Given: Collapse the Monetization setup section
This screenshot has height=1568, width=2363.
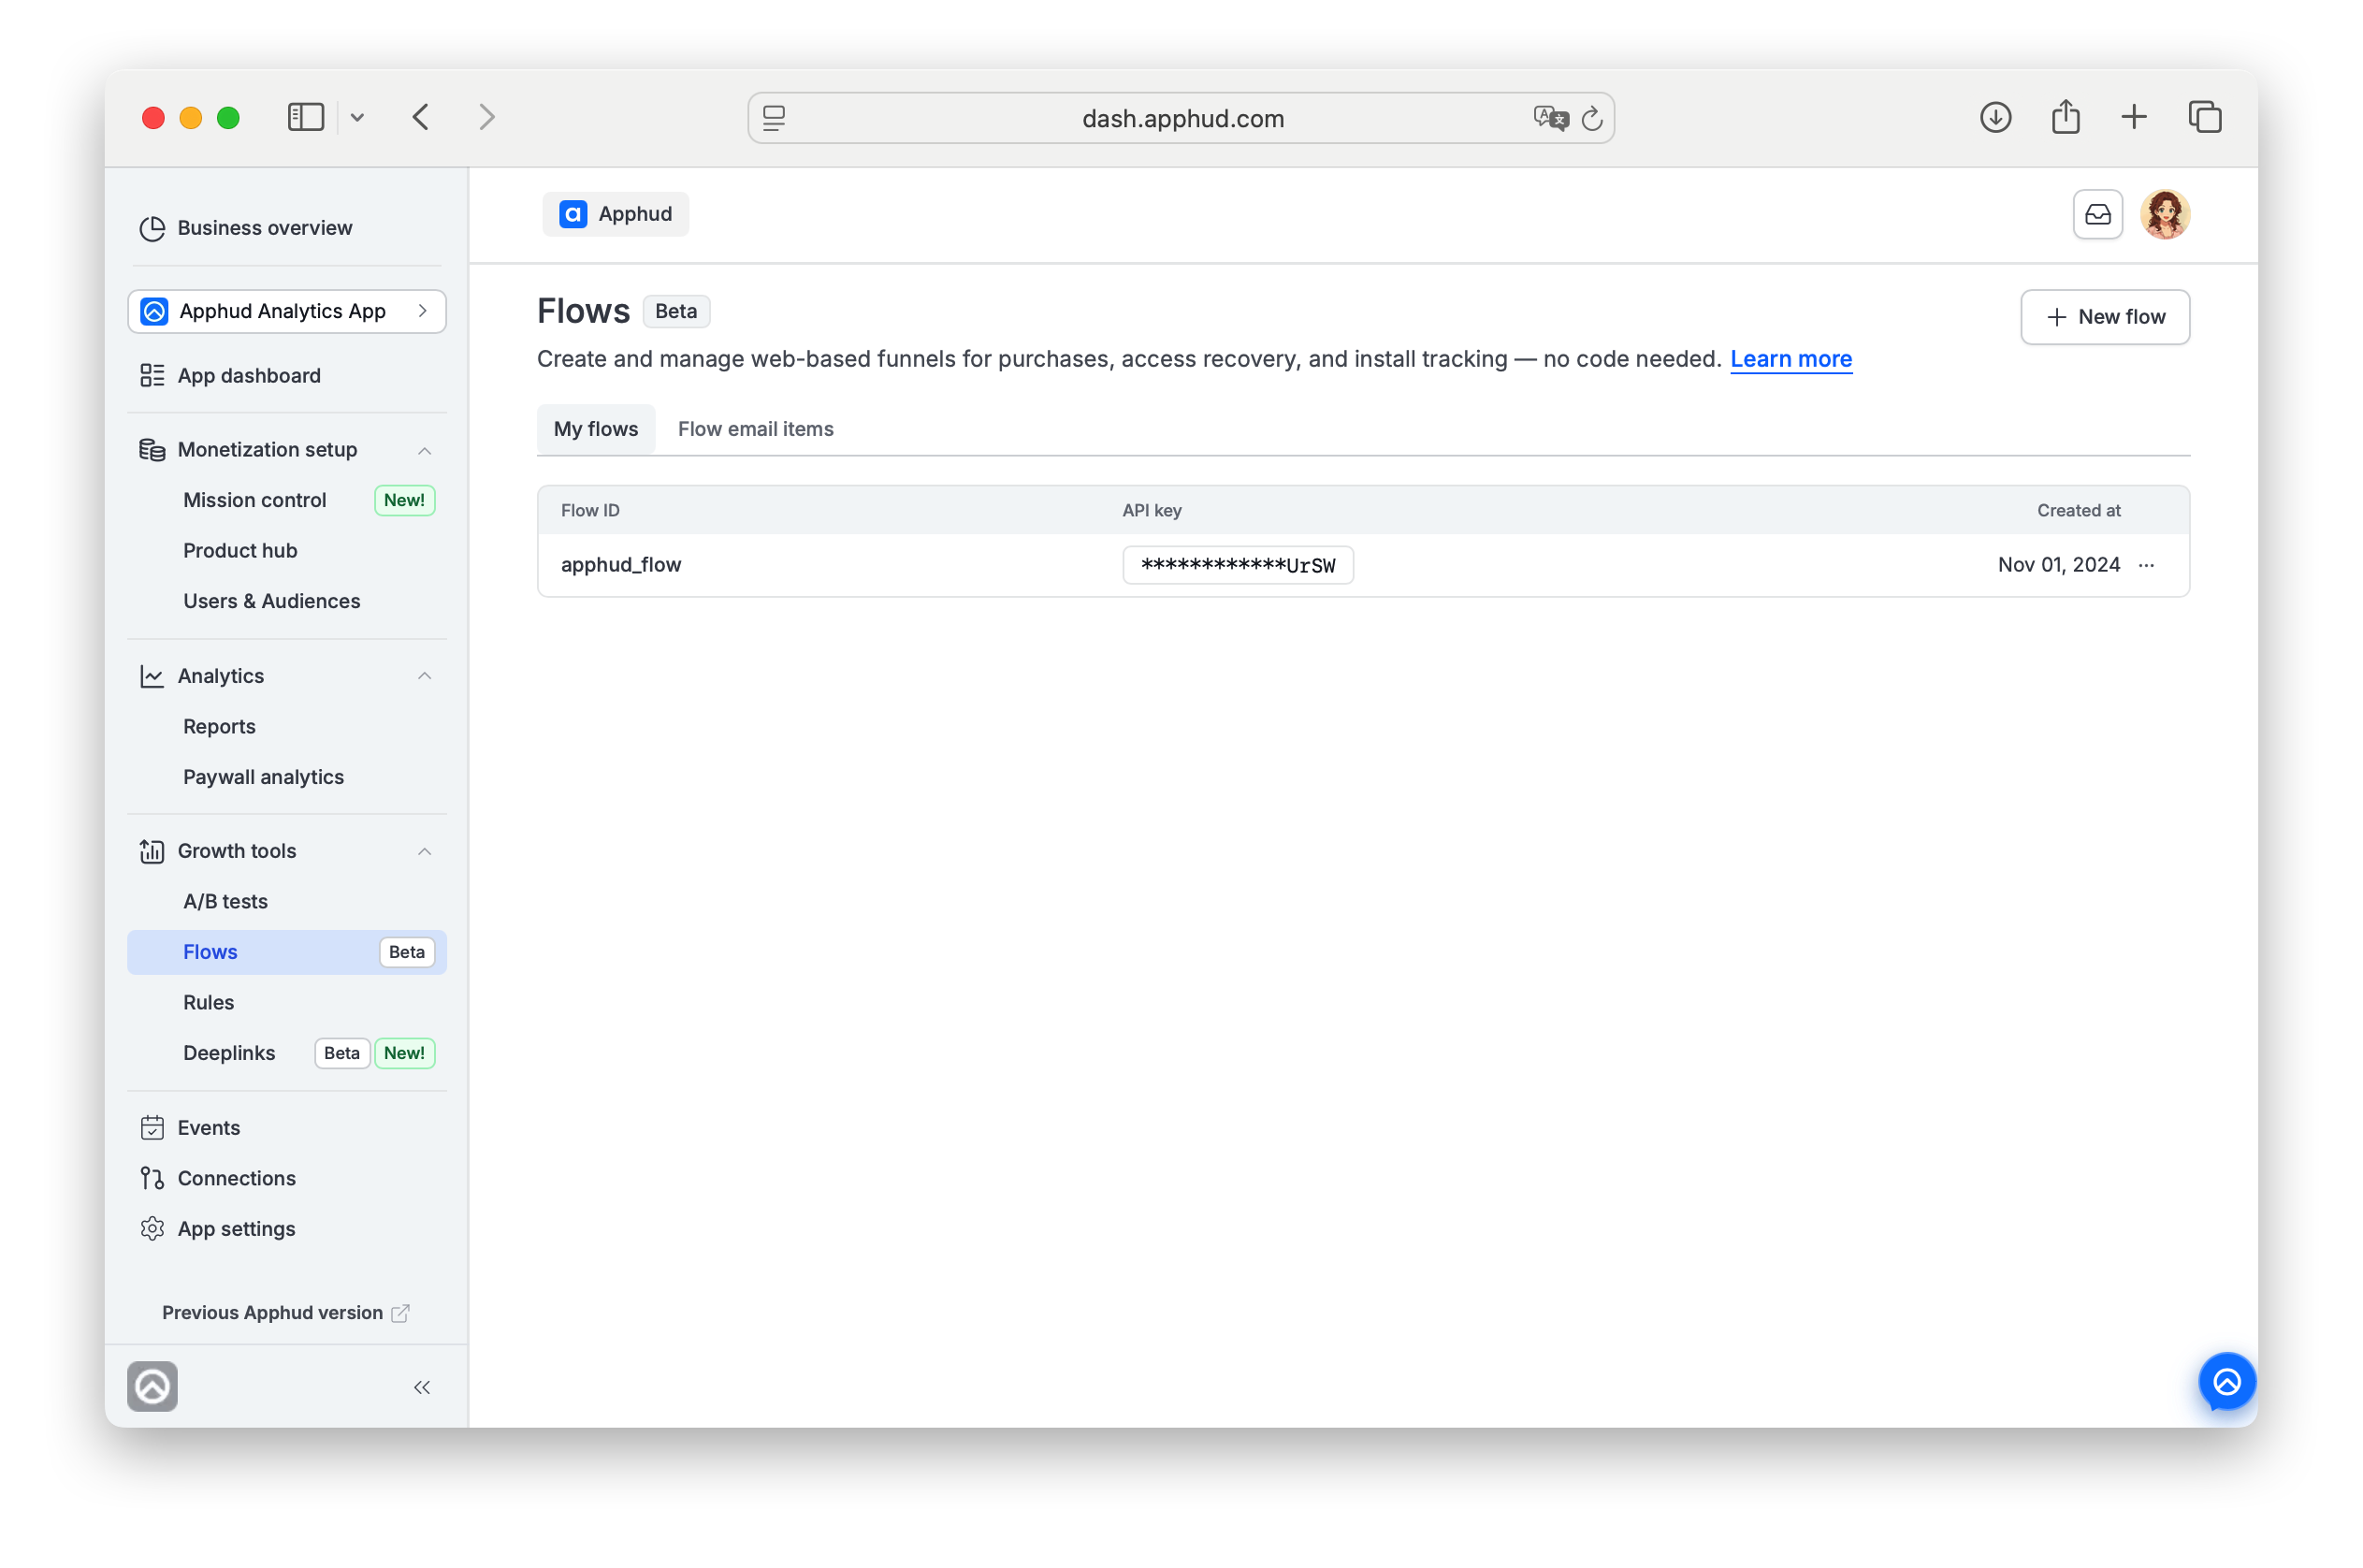Looking at the screenshot, I should (x=425, y=451).
